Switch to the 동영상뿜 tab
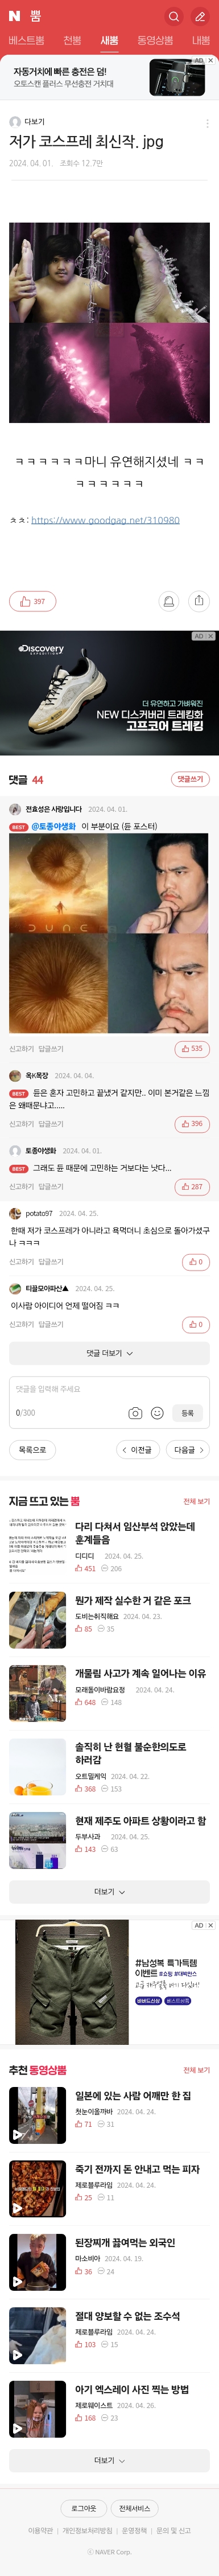 click(x=155, y=40)
